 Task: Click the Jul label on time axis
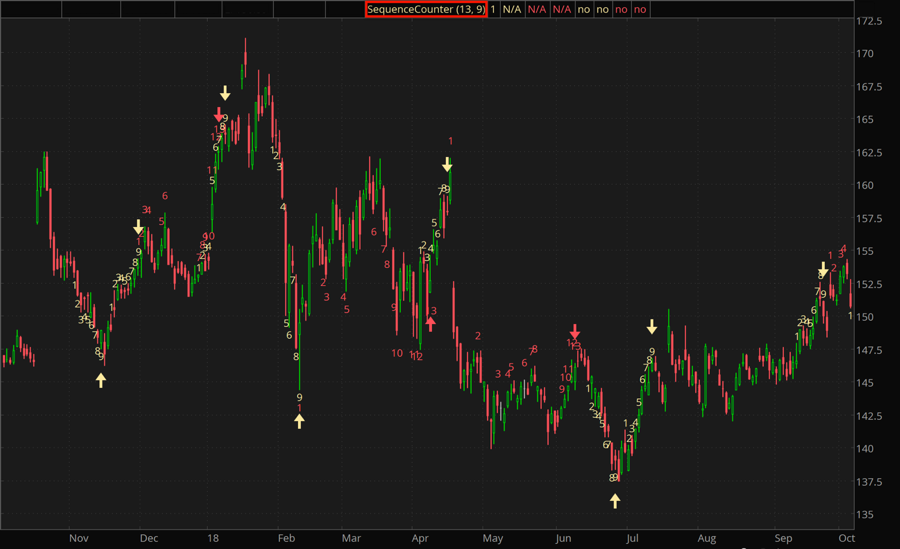point(632,538)
